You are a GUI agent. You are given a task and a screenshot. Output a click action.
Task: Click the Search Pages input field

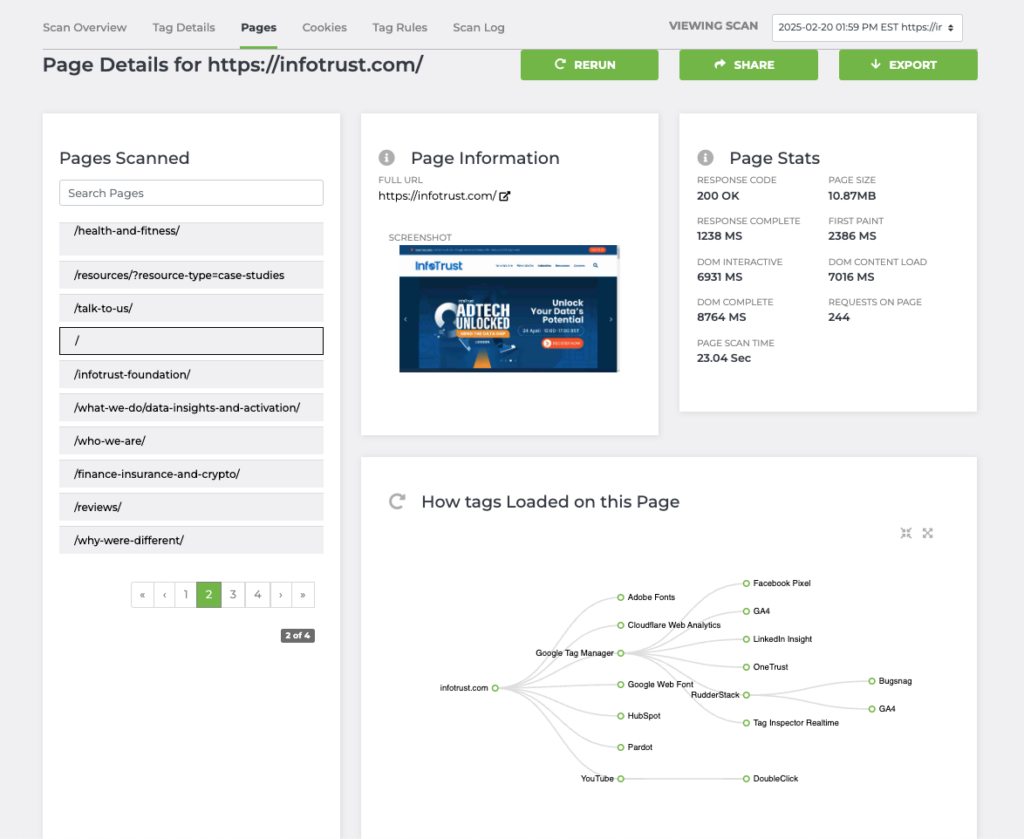[191, 193]
